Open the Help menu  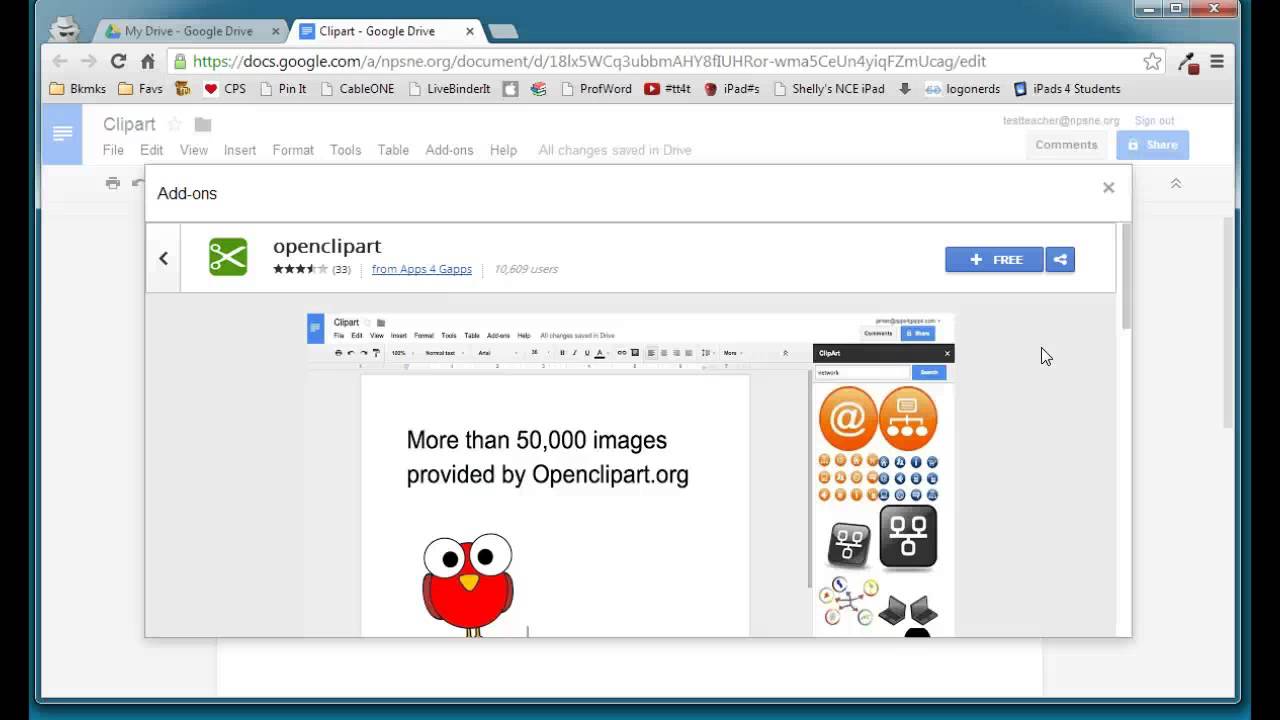point(503,150)
